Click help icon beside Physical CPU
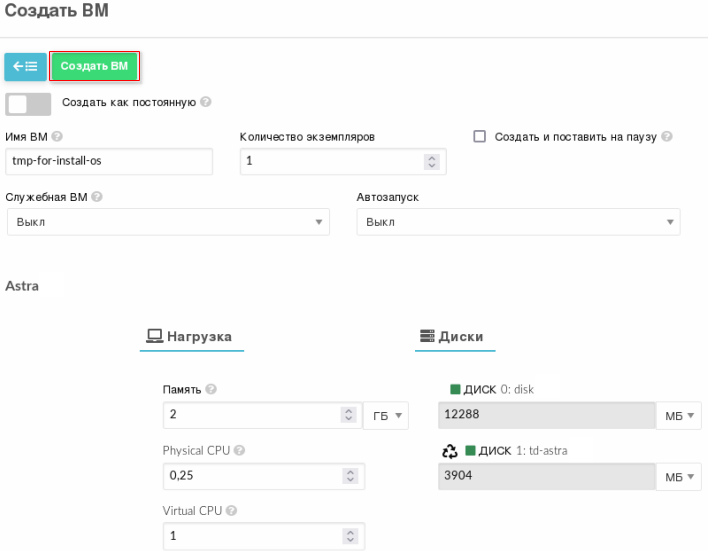 tap(241, 450)
